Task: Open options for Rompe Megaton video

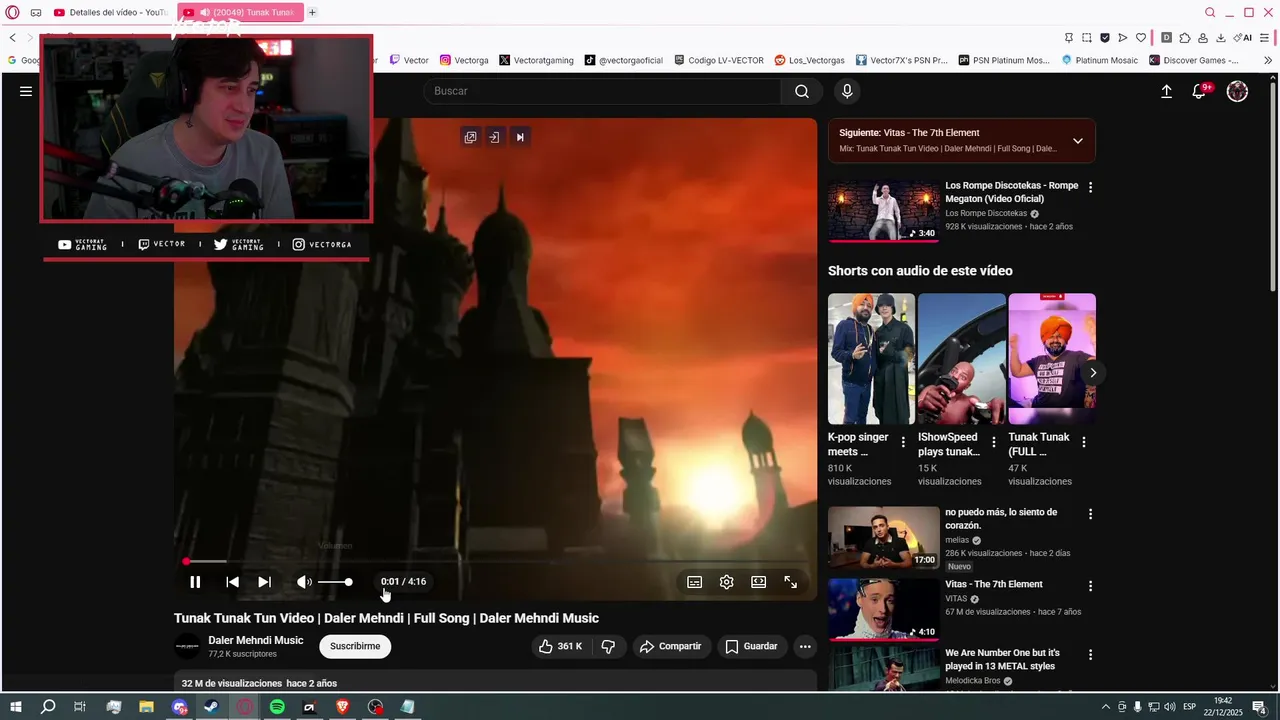Action: click(1090, 187)
